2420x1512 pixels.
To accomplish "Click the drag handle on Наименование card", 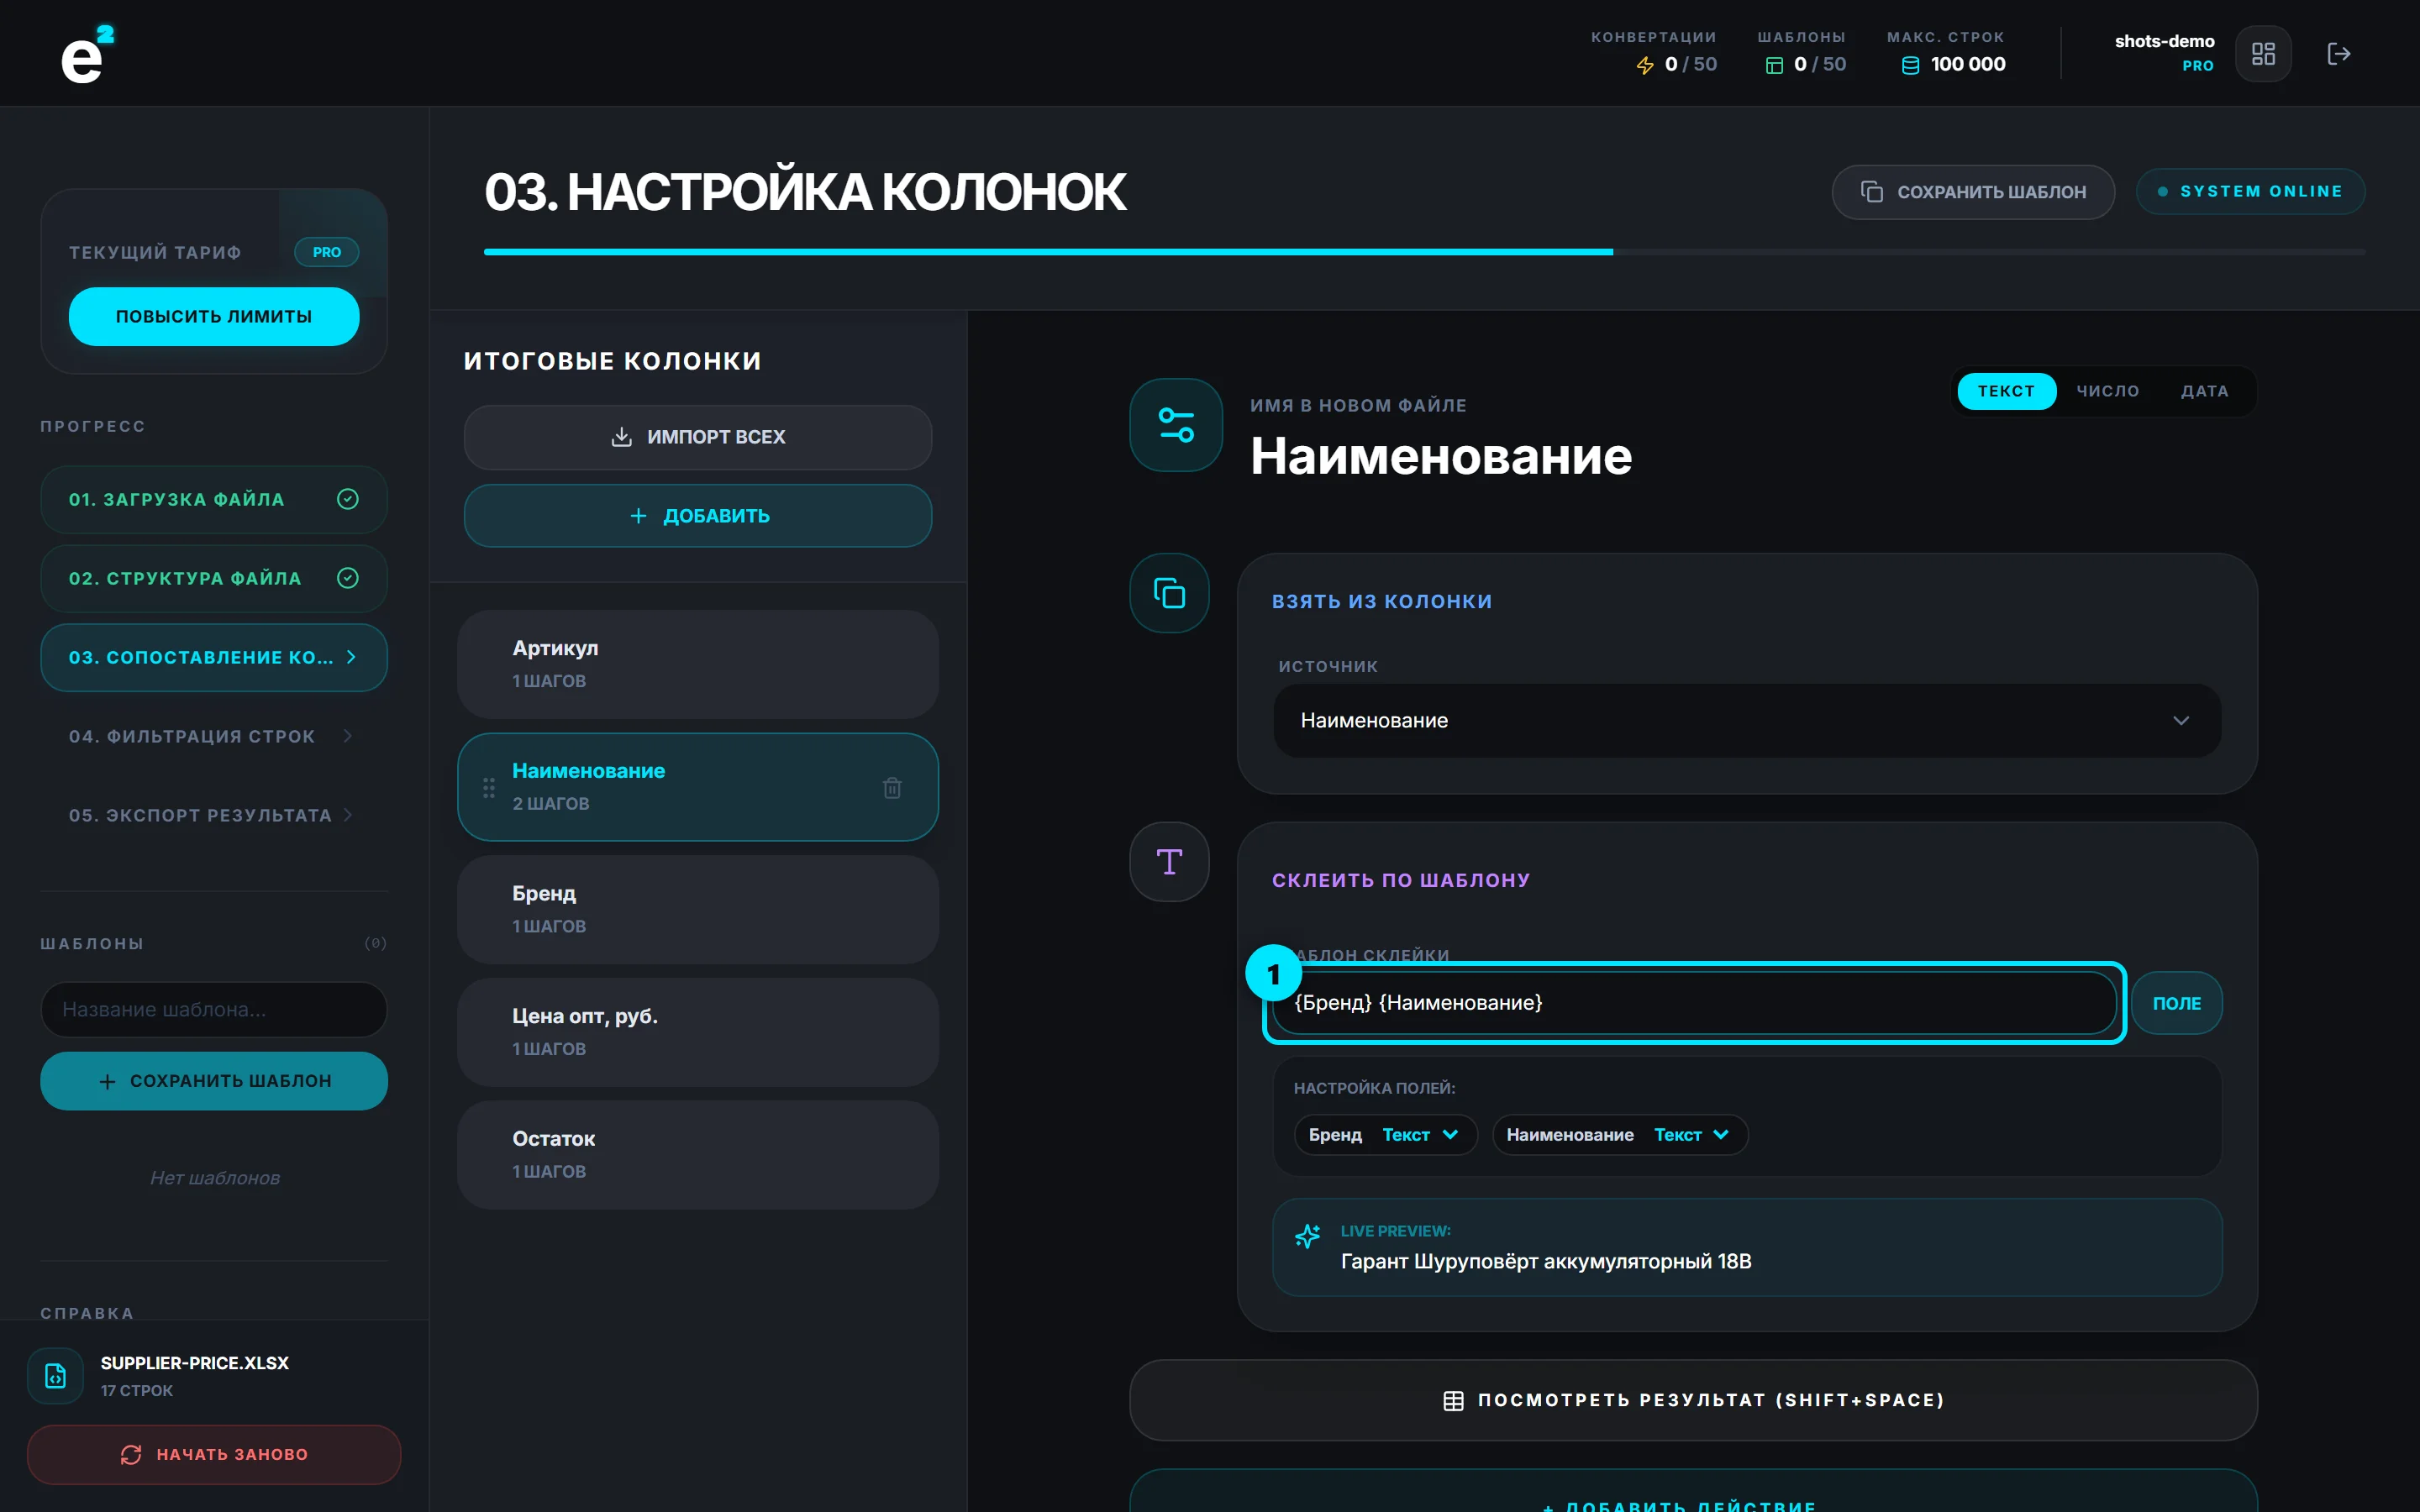I will pyautogui.click(x=489, y=788).
